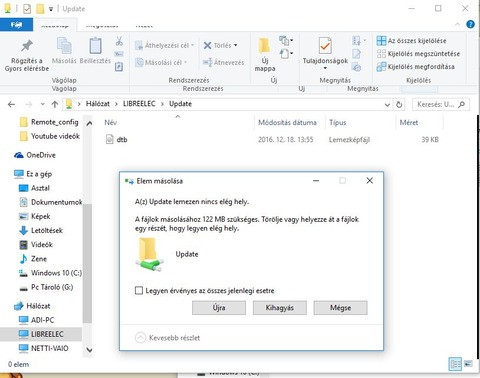
Task: Click the forward navigation arrow
Action: point(29,104)
